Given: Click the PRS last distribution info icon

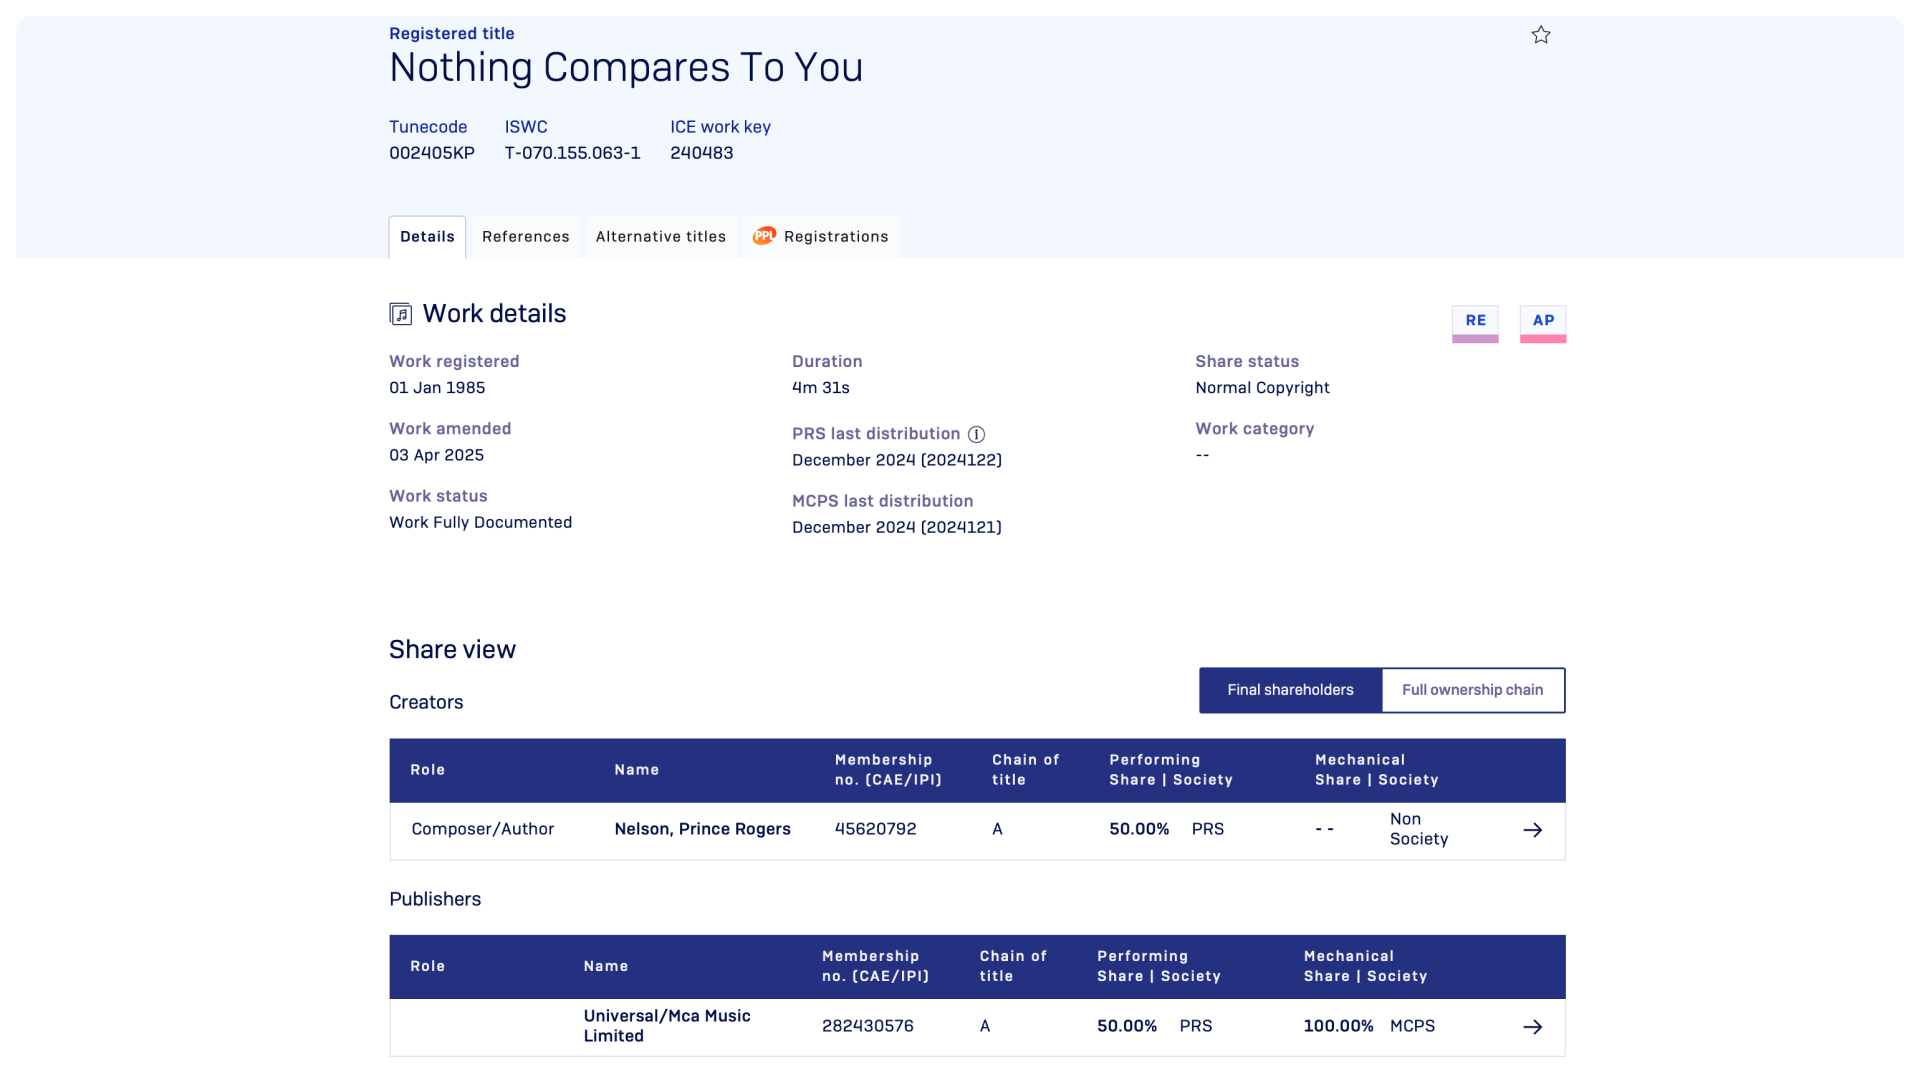Looking at the screenshot, I should (x=977, y=434).
